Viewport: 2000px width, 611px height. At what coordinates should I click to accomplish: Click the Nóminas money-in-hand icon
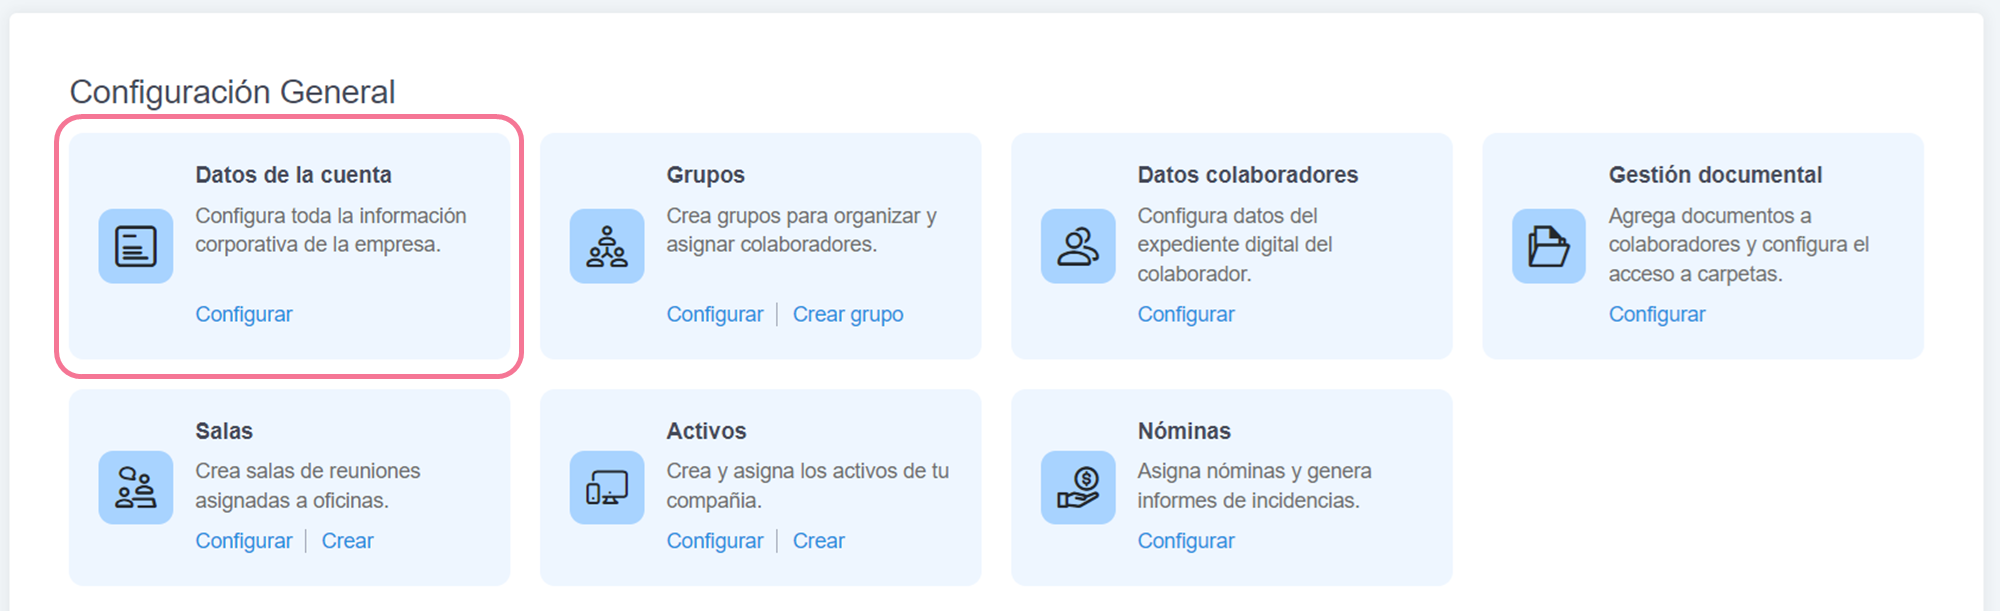coord(1077,487)
